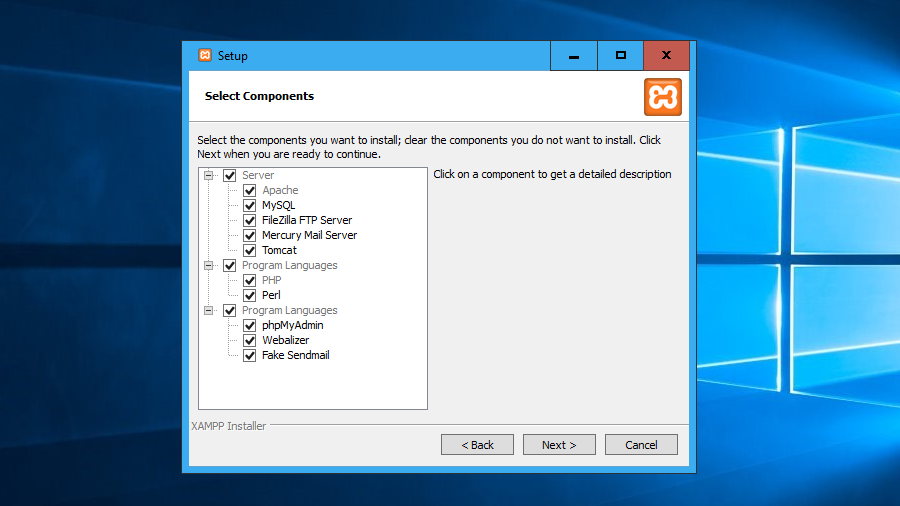Uncheck the Fake Sendmail checkbox

[250, 355]
